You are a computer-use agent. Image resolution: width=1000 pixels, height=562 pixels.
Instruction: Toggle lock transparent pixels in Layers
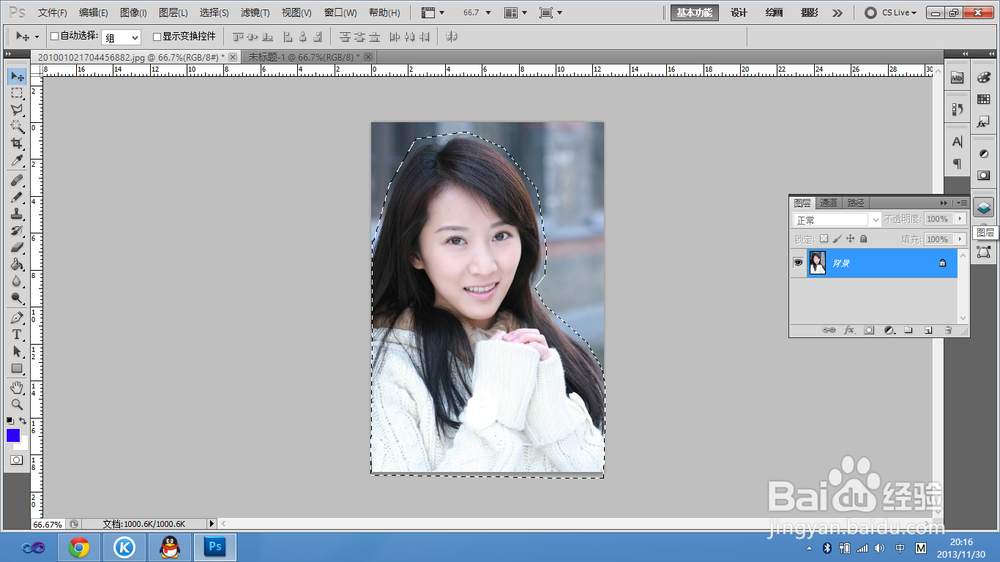pyautogui.click(x=824, y=239)
